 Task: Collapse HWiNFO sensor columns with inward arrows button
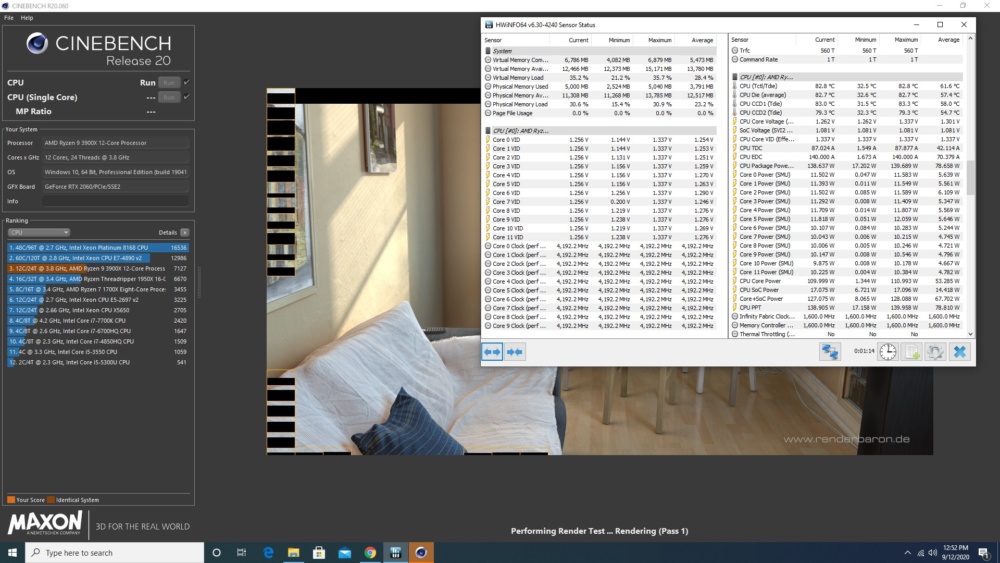point(515,351)
